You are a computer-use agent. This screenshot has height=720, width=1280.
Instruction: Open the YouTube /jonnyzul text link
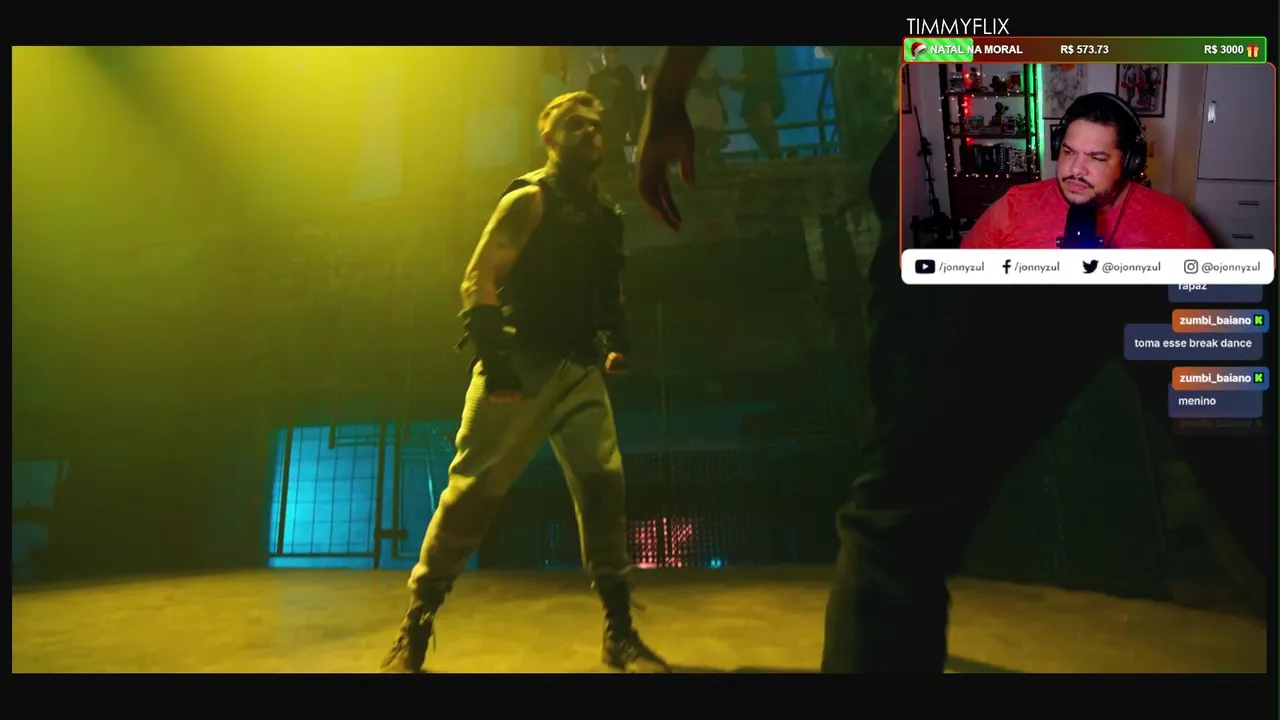(961, 267)
